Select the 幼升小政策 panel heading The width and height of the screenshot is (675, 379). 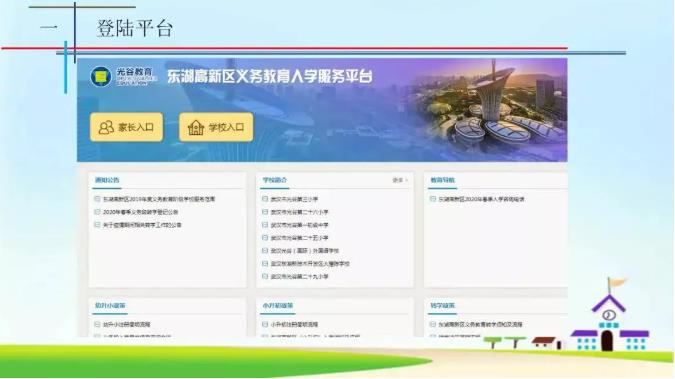pyautogui.click(x=110, y=305)
